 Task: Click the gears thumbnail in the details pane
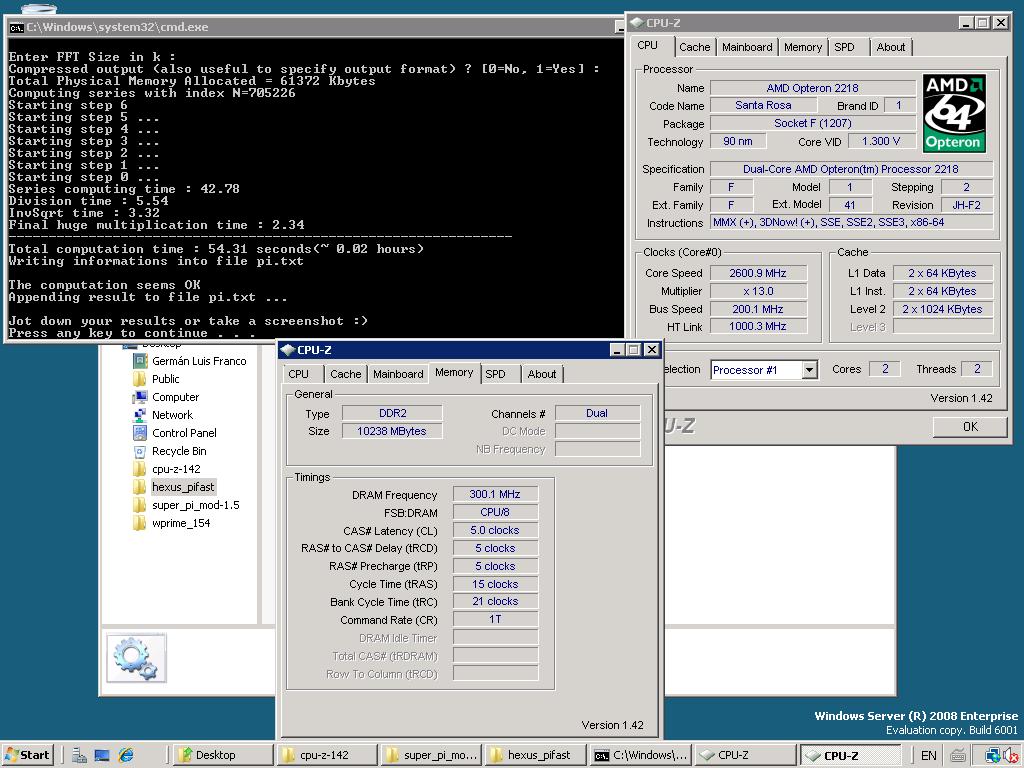click(x=136, y=658)
